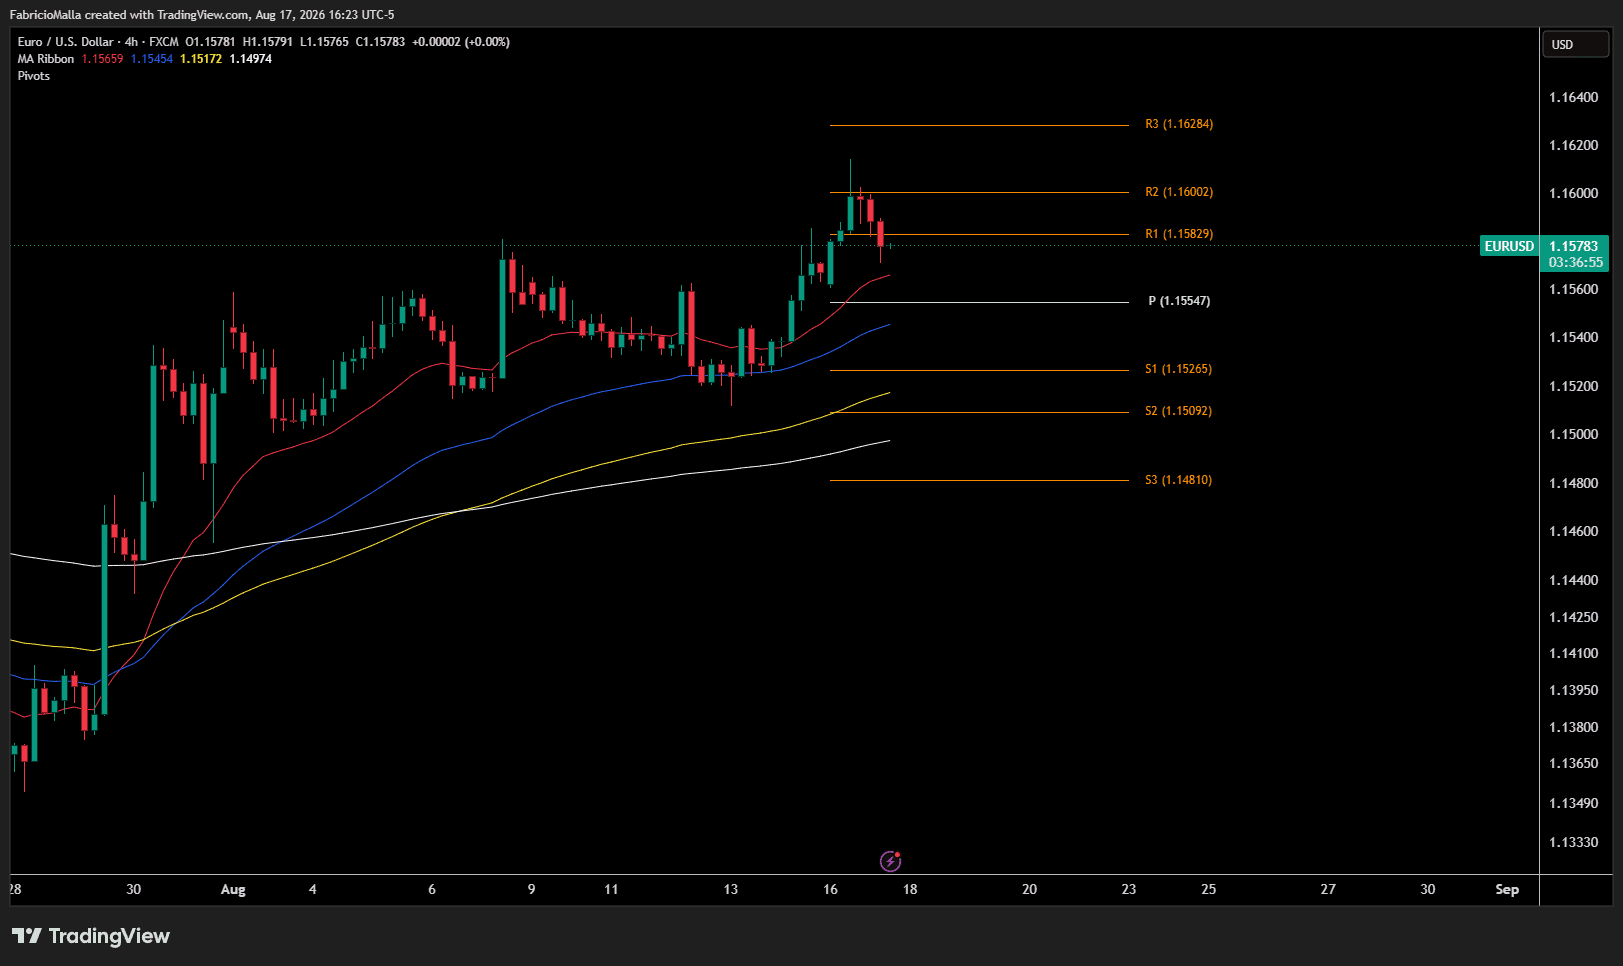The image size is (1623, 966).
Task: Click the date 13 on the time axis
Action: click(731, 889)
